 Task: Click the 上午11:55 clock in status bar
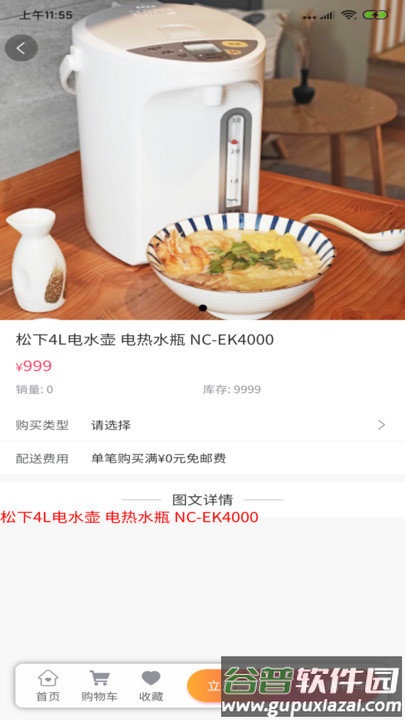[x=45, y=15]
